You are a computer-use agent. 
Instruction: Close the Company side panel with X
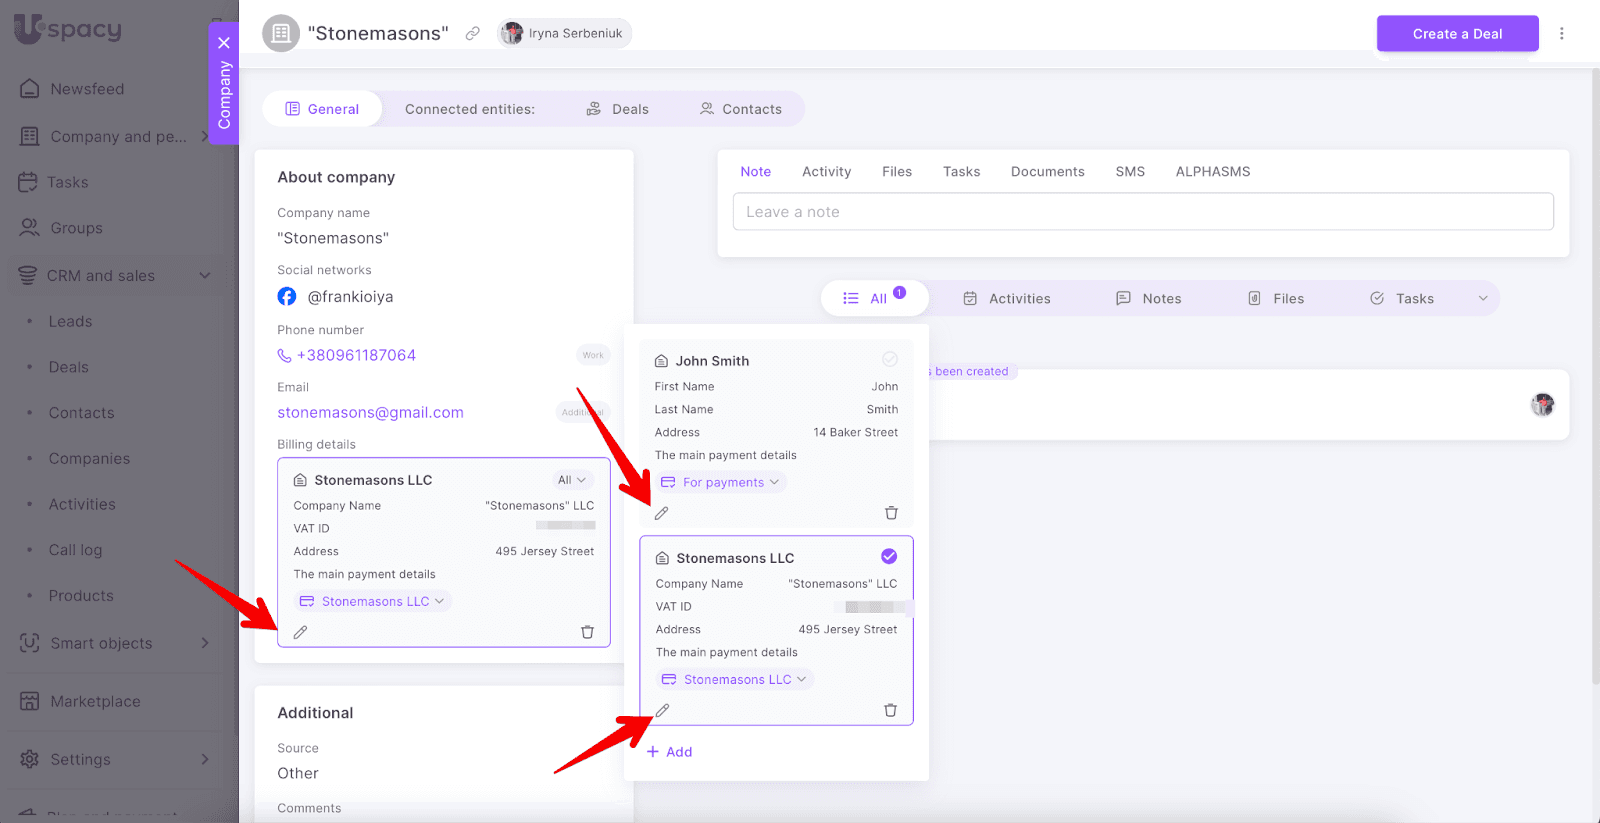224,43
